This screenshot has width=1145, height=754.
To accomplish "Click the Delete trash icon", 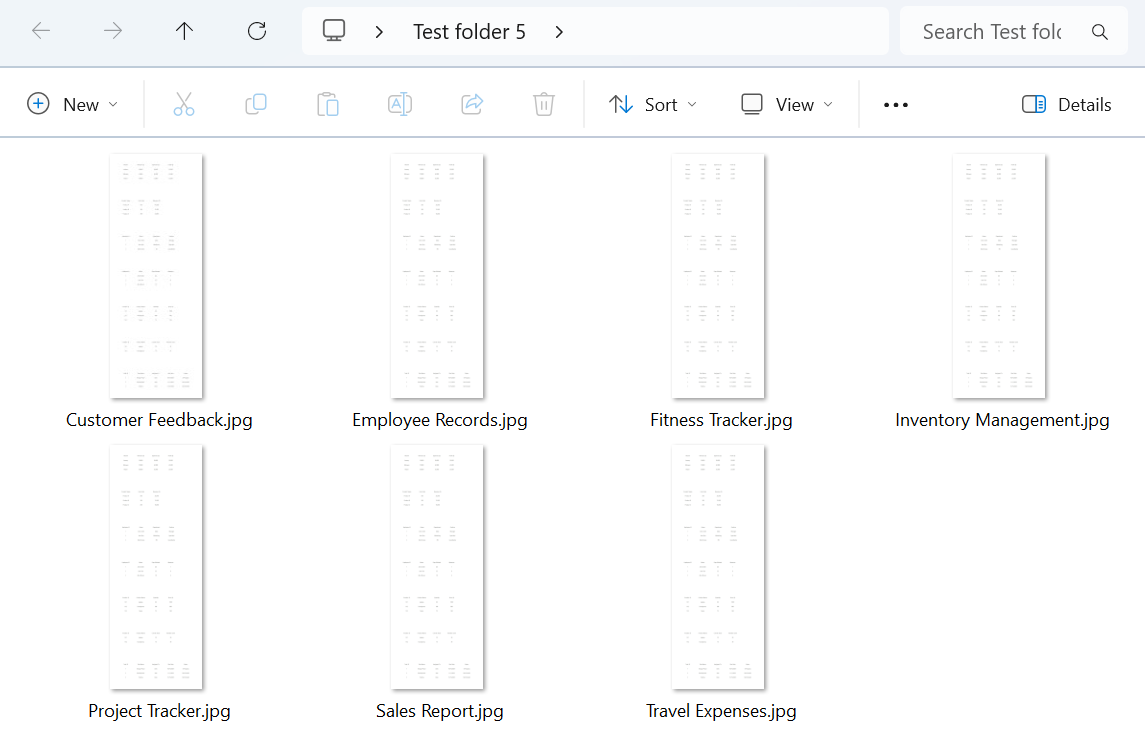I will coord(544,104).
